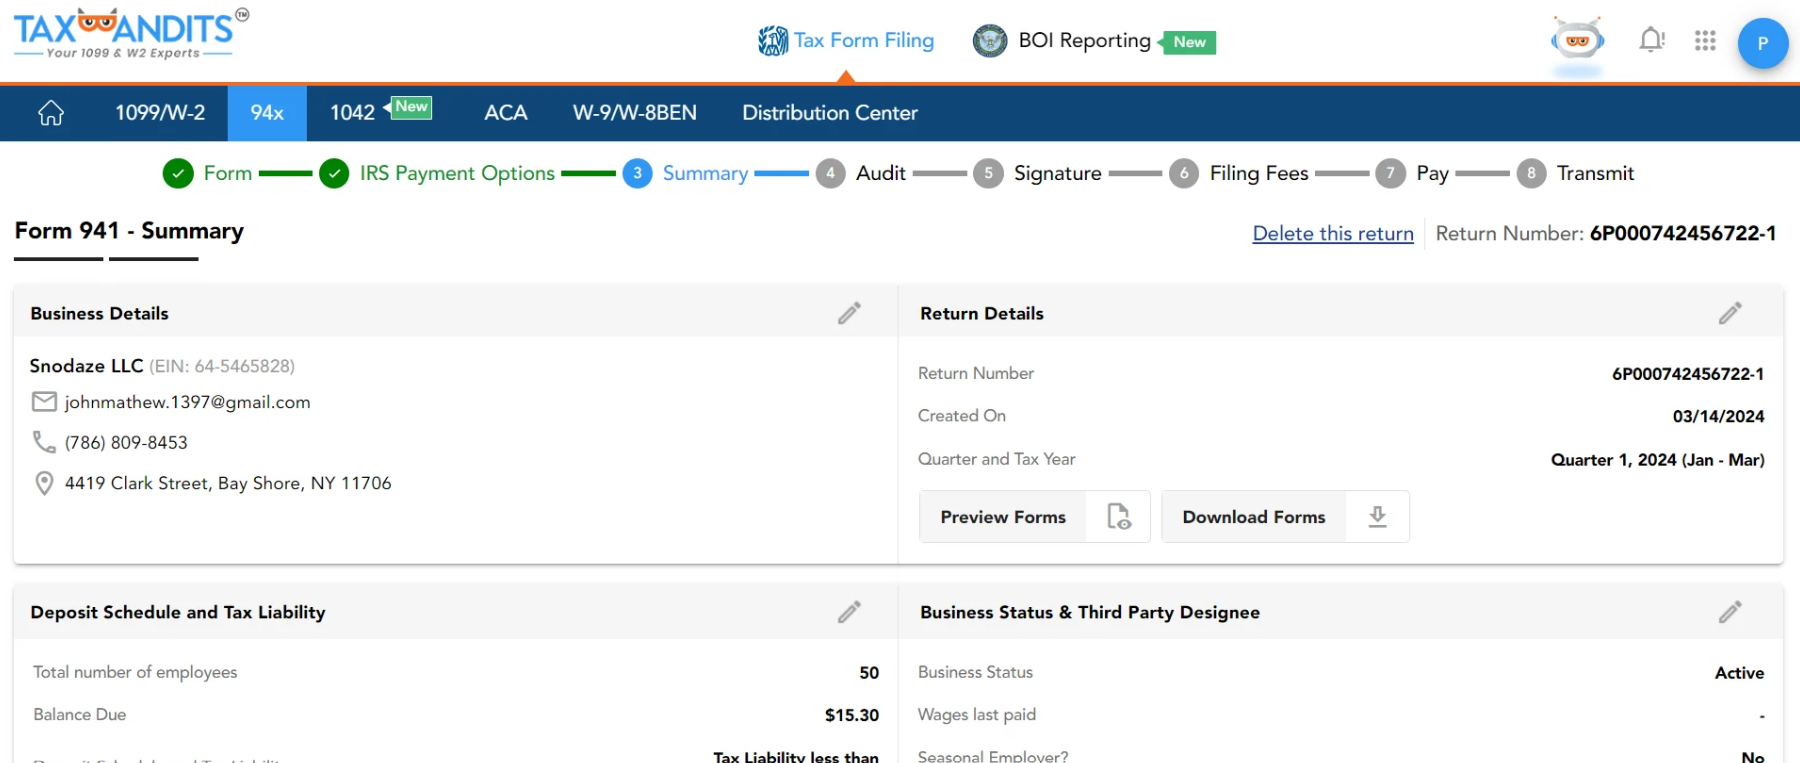
Task: Go to the Home icon tab
Action: (x=51, y=113)
